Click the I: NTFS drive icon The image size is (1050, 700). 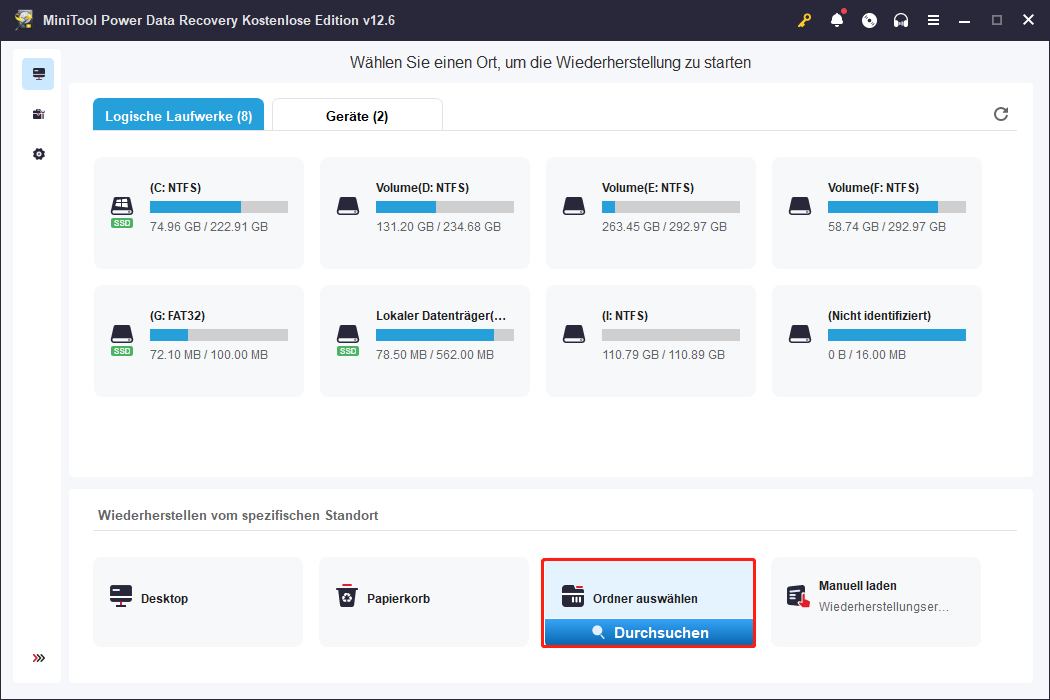(574, 334)
